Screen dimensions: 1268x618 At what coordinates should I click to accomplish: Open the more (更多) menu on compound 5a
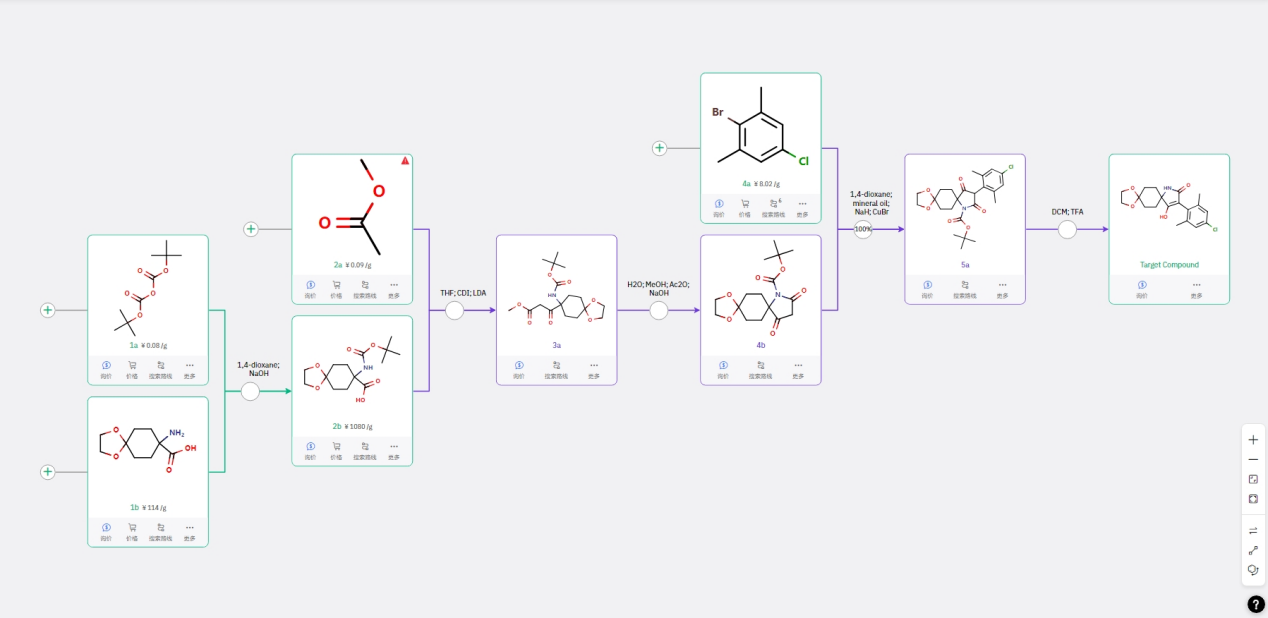[1003, 285]
